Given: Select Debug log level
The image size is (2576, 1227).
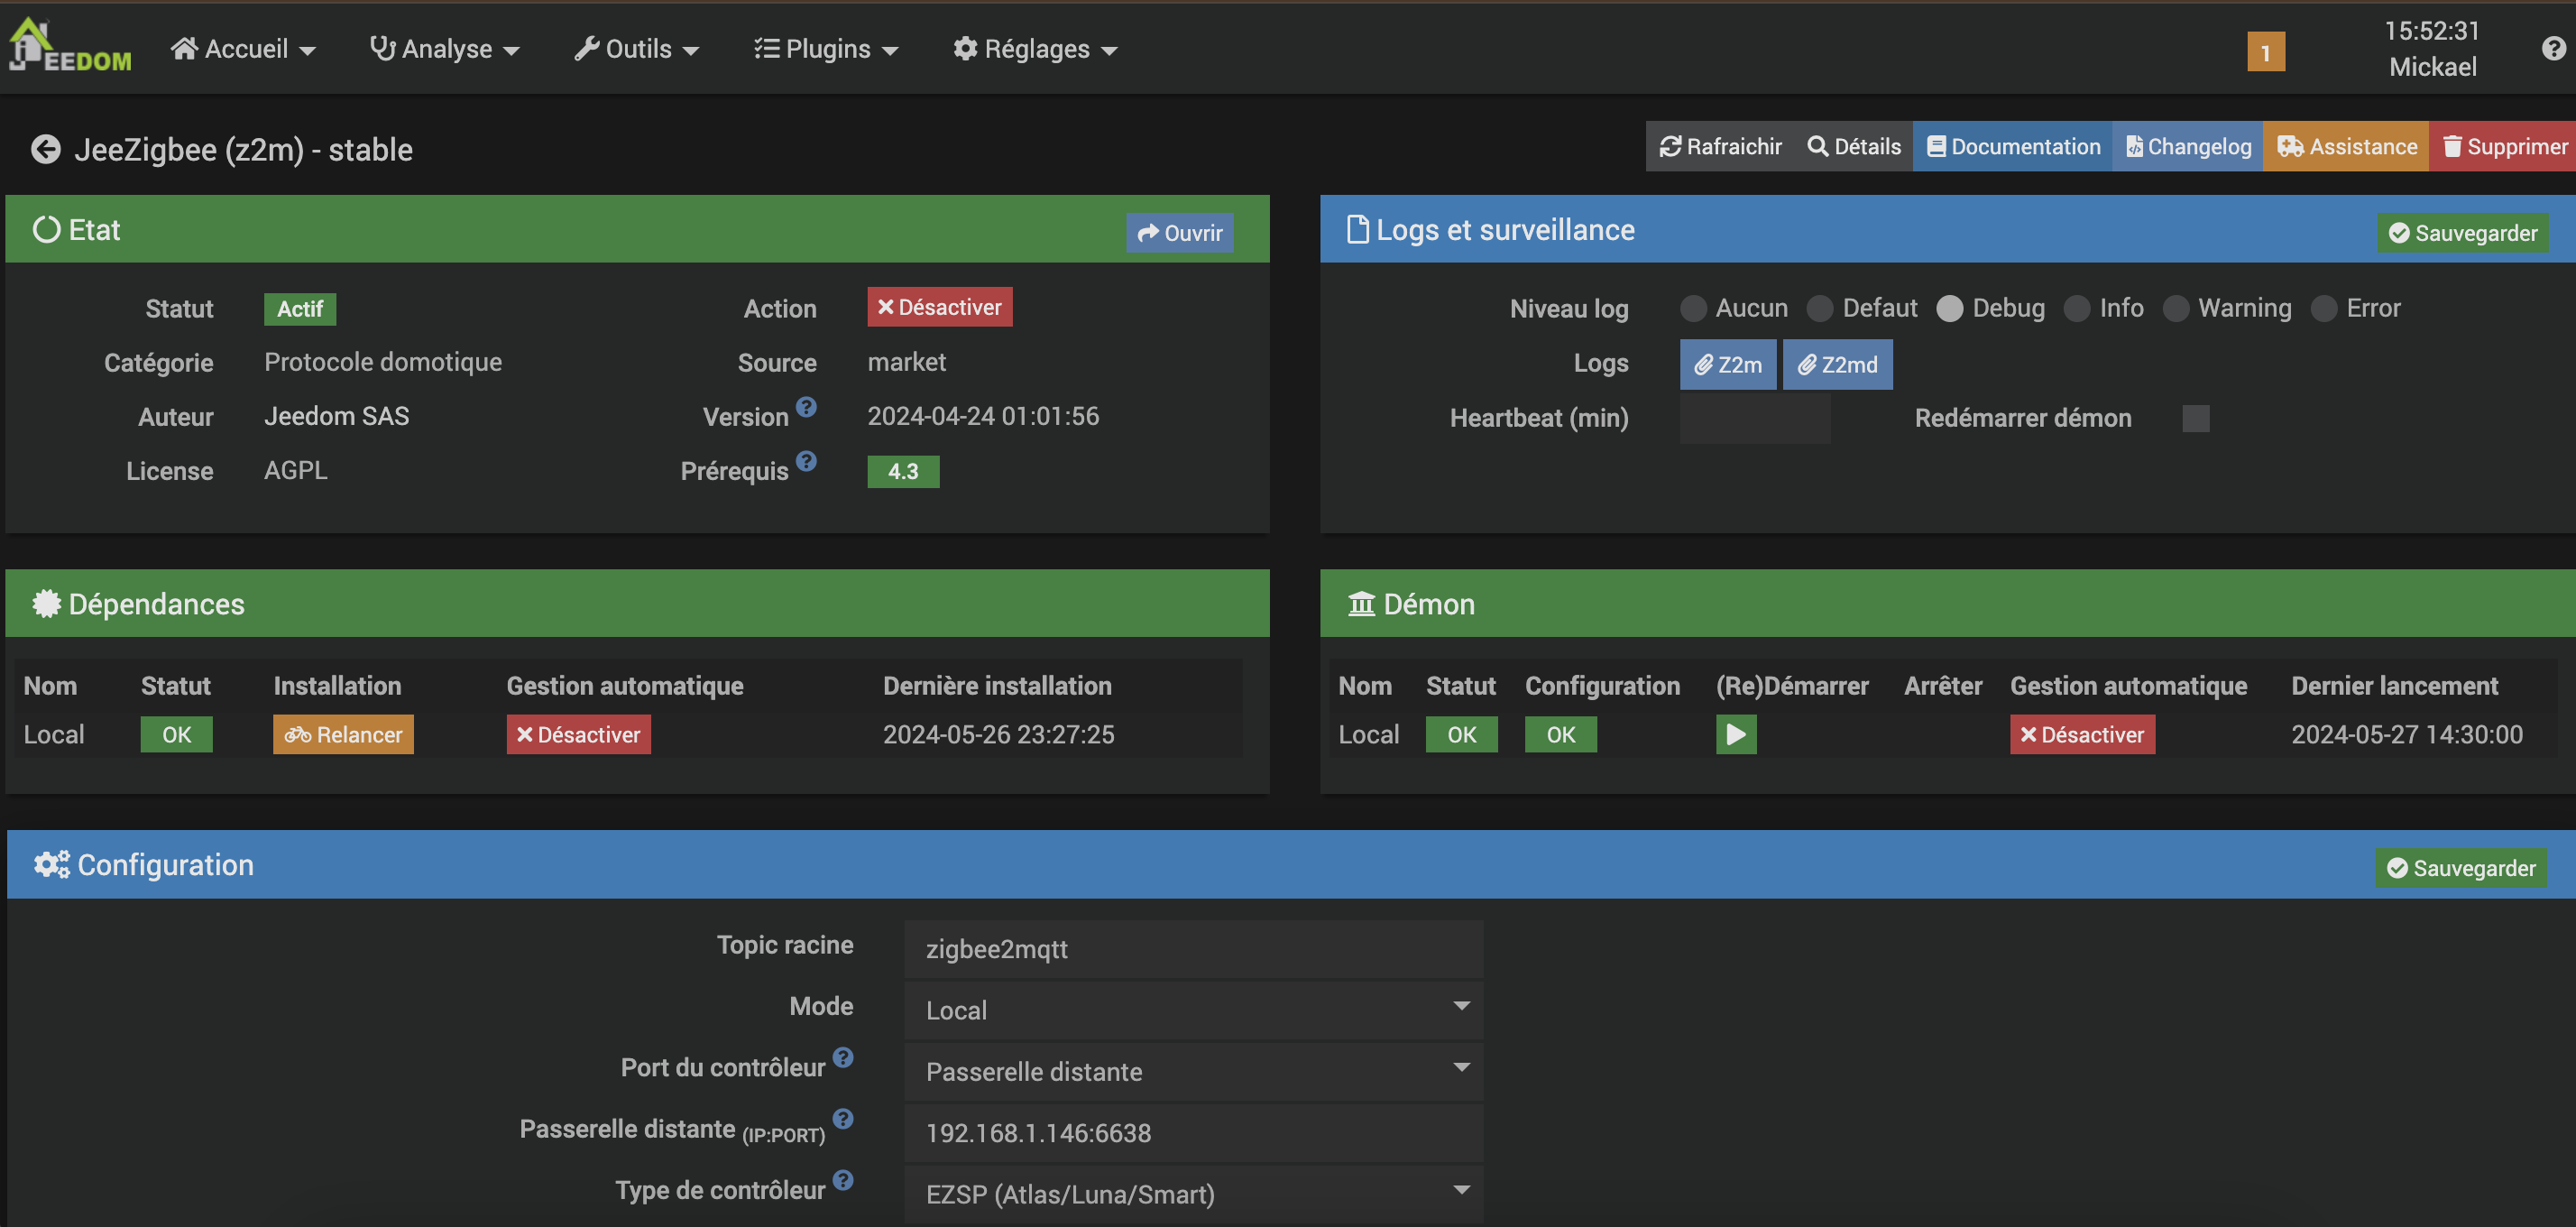Looking at the screenshot, I should pos(1950,308).
